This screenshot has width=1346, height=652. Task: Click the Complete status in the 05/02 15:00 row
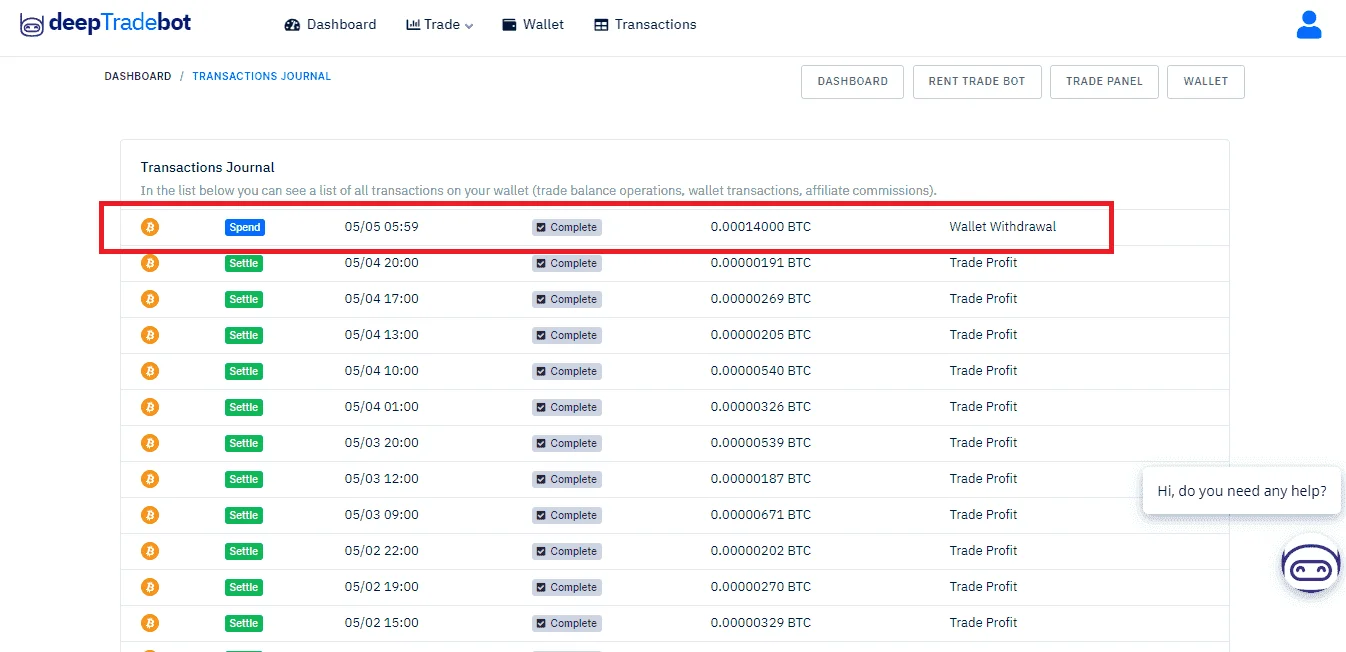(x=567, y=623)
